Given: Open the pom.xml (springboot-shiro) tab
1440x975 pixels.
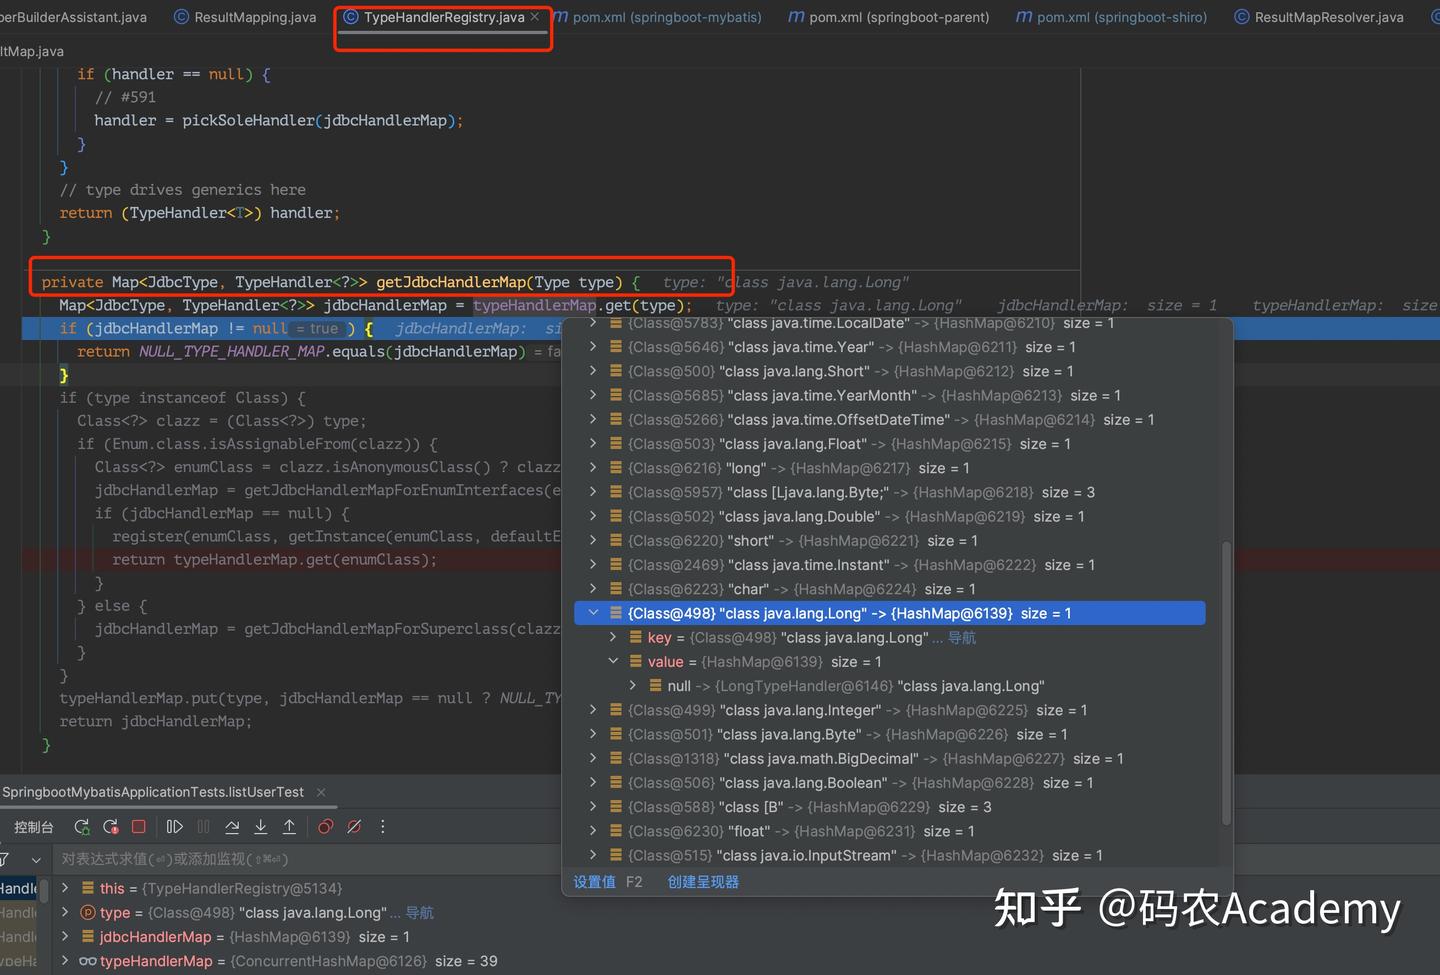Looking at the screenshot, I should coord(1111,17).
